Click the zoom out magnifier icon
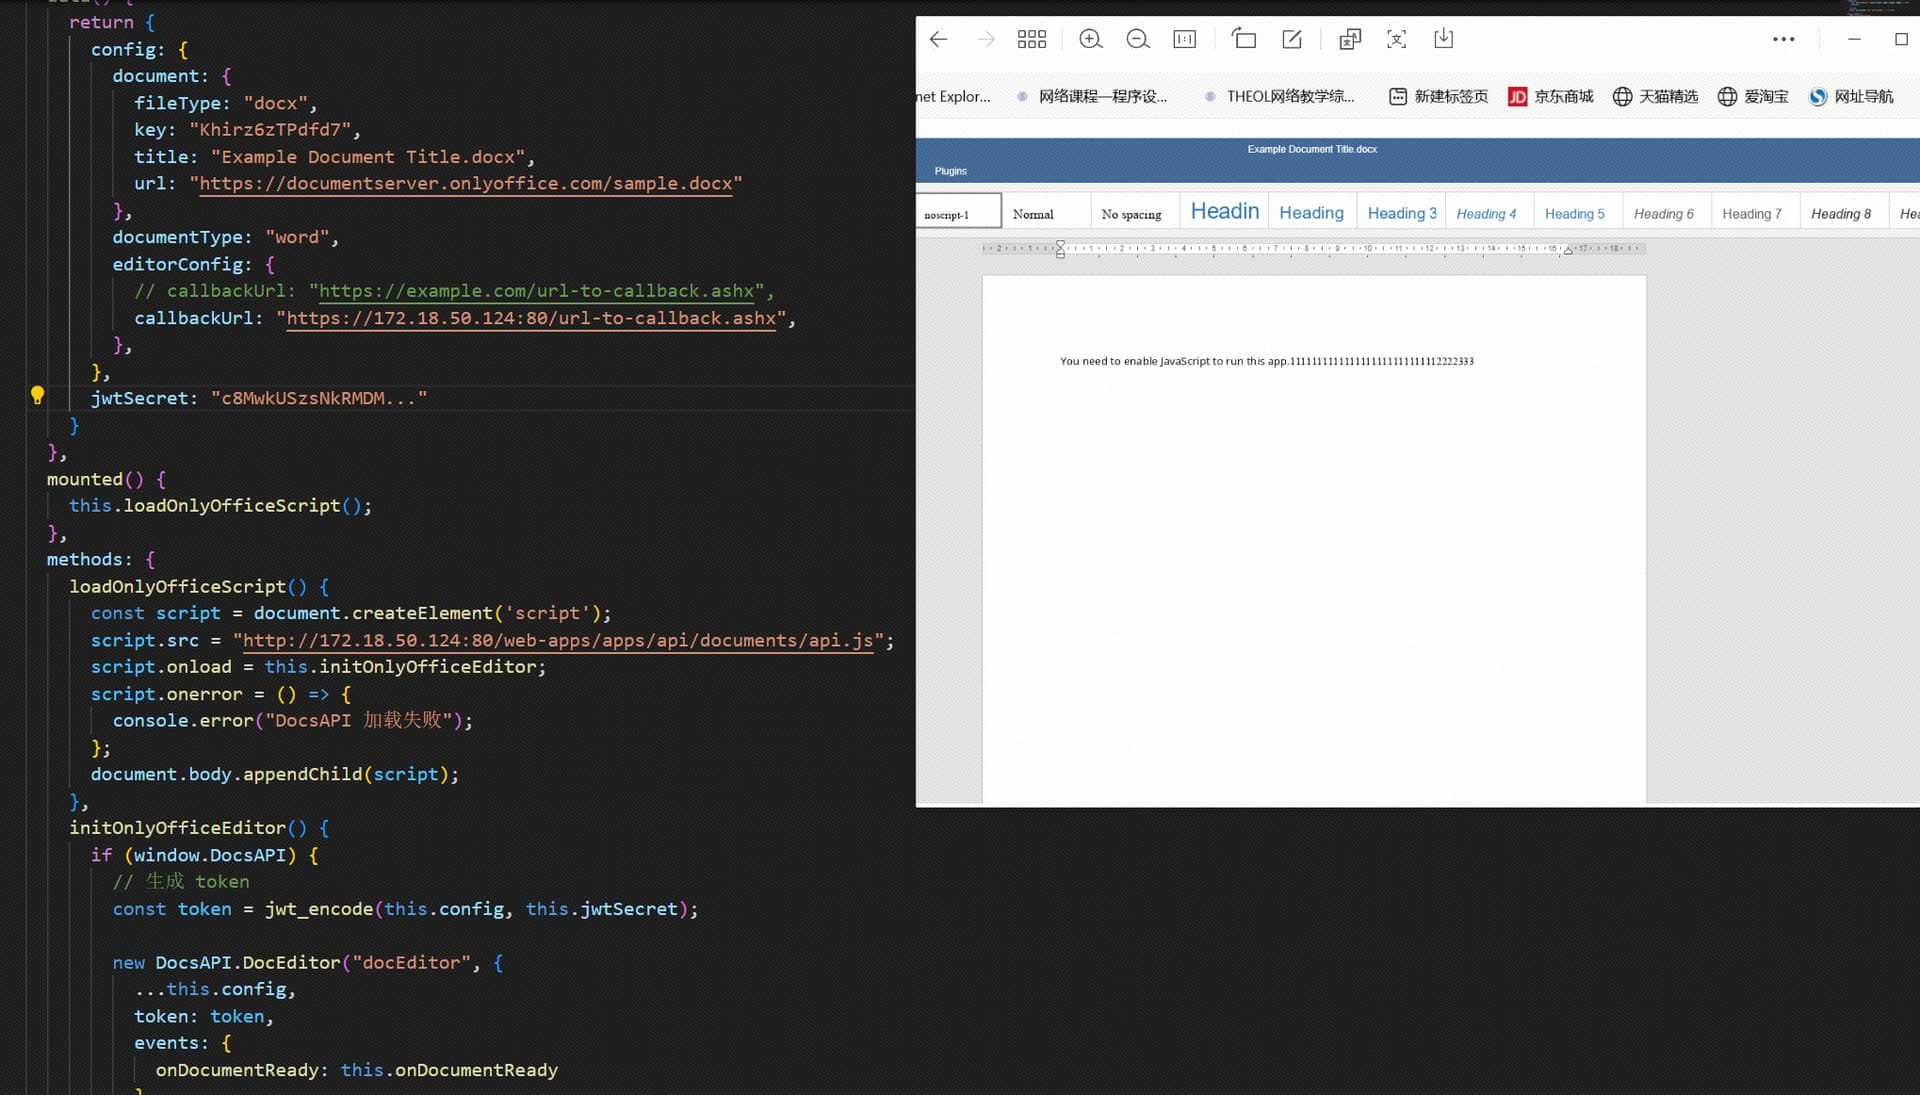Image resolution: width=1920 pixels, height=1095 pixels. tap(1137, 39)
